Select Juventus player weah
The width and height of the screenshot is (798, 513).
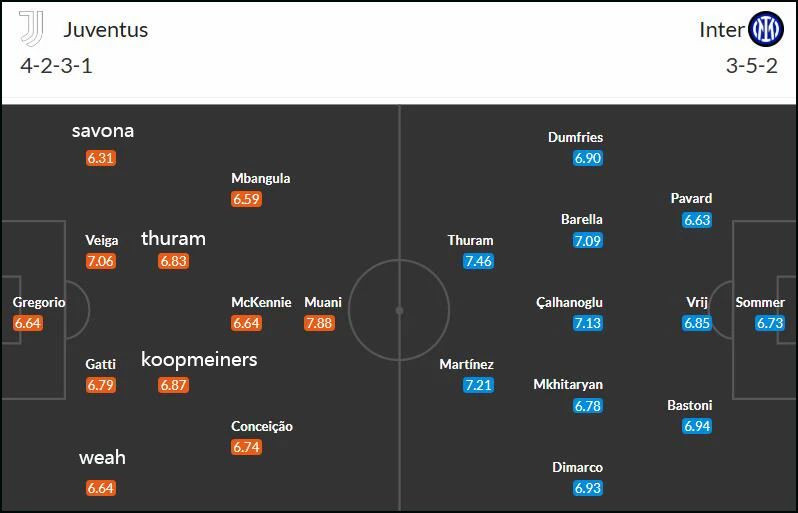tap(102, 457)
